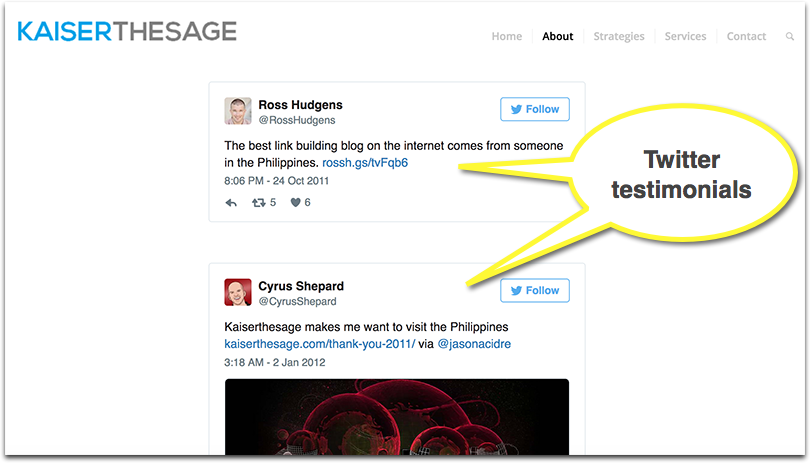810x463 pixels.
Task: Open the Strategies menu item
Action: coord(619,36)
